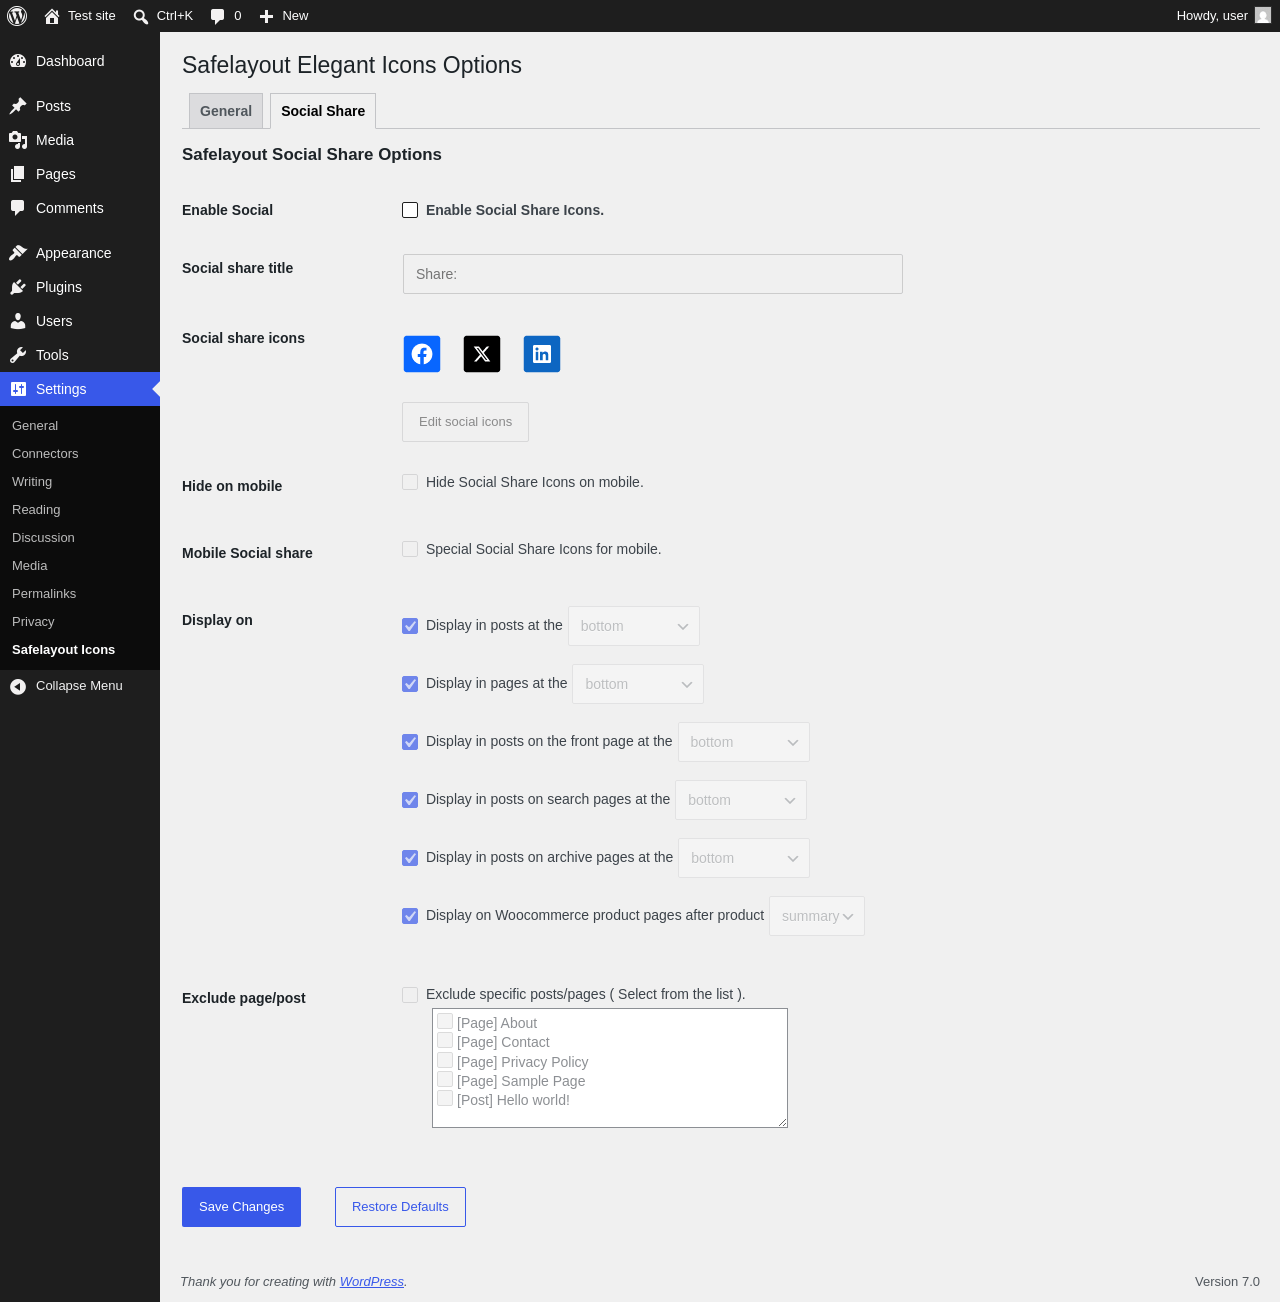1280x1302 pixels.
Task: Click the Appearance paintbrush icon
Action: point(18,253)
